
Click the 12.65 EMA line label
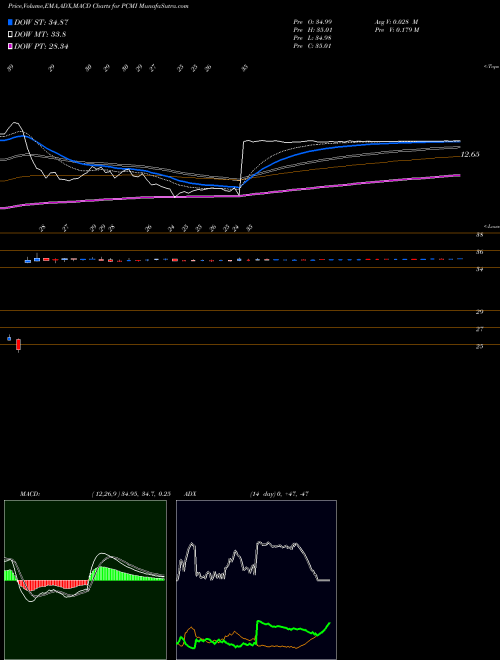(470, 154)
